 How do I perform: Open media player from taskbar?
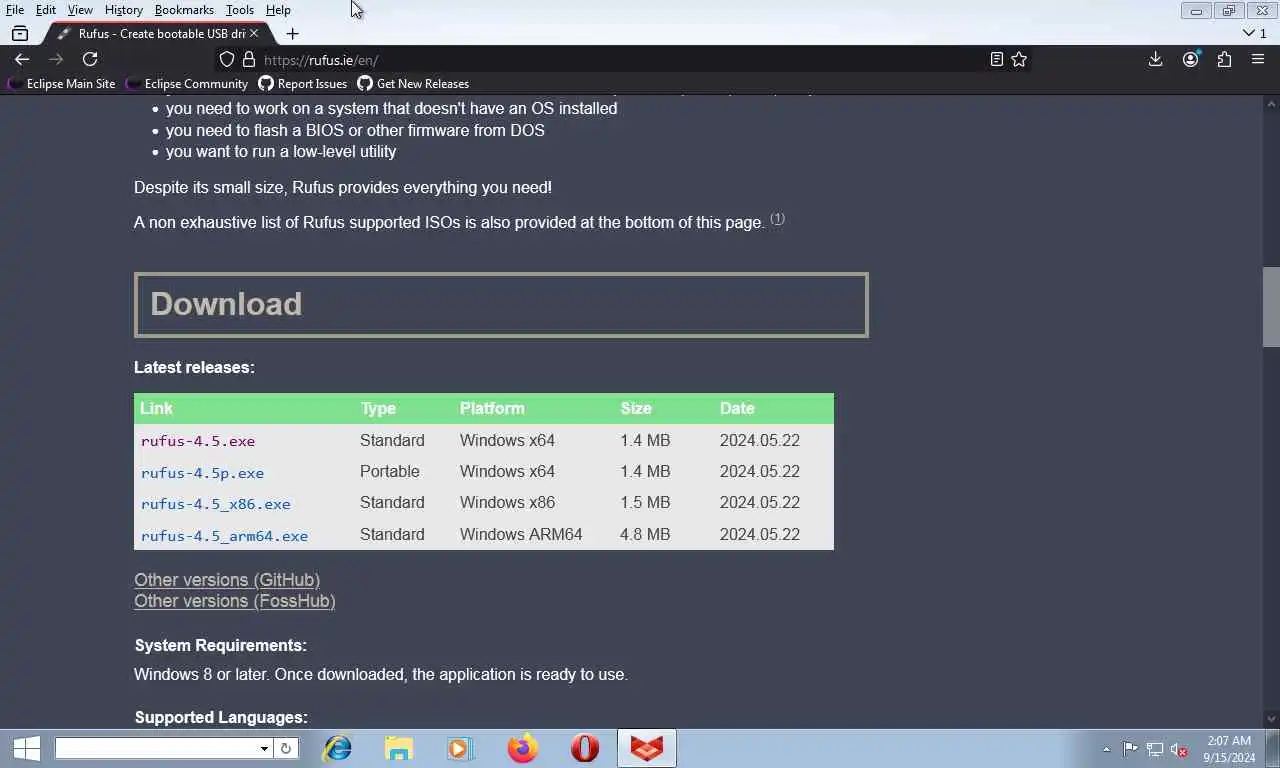pyautogui.click(x=460, y=748)
